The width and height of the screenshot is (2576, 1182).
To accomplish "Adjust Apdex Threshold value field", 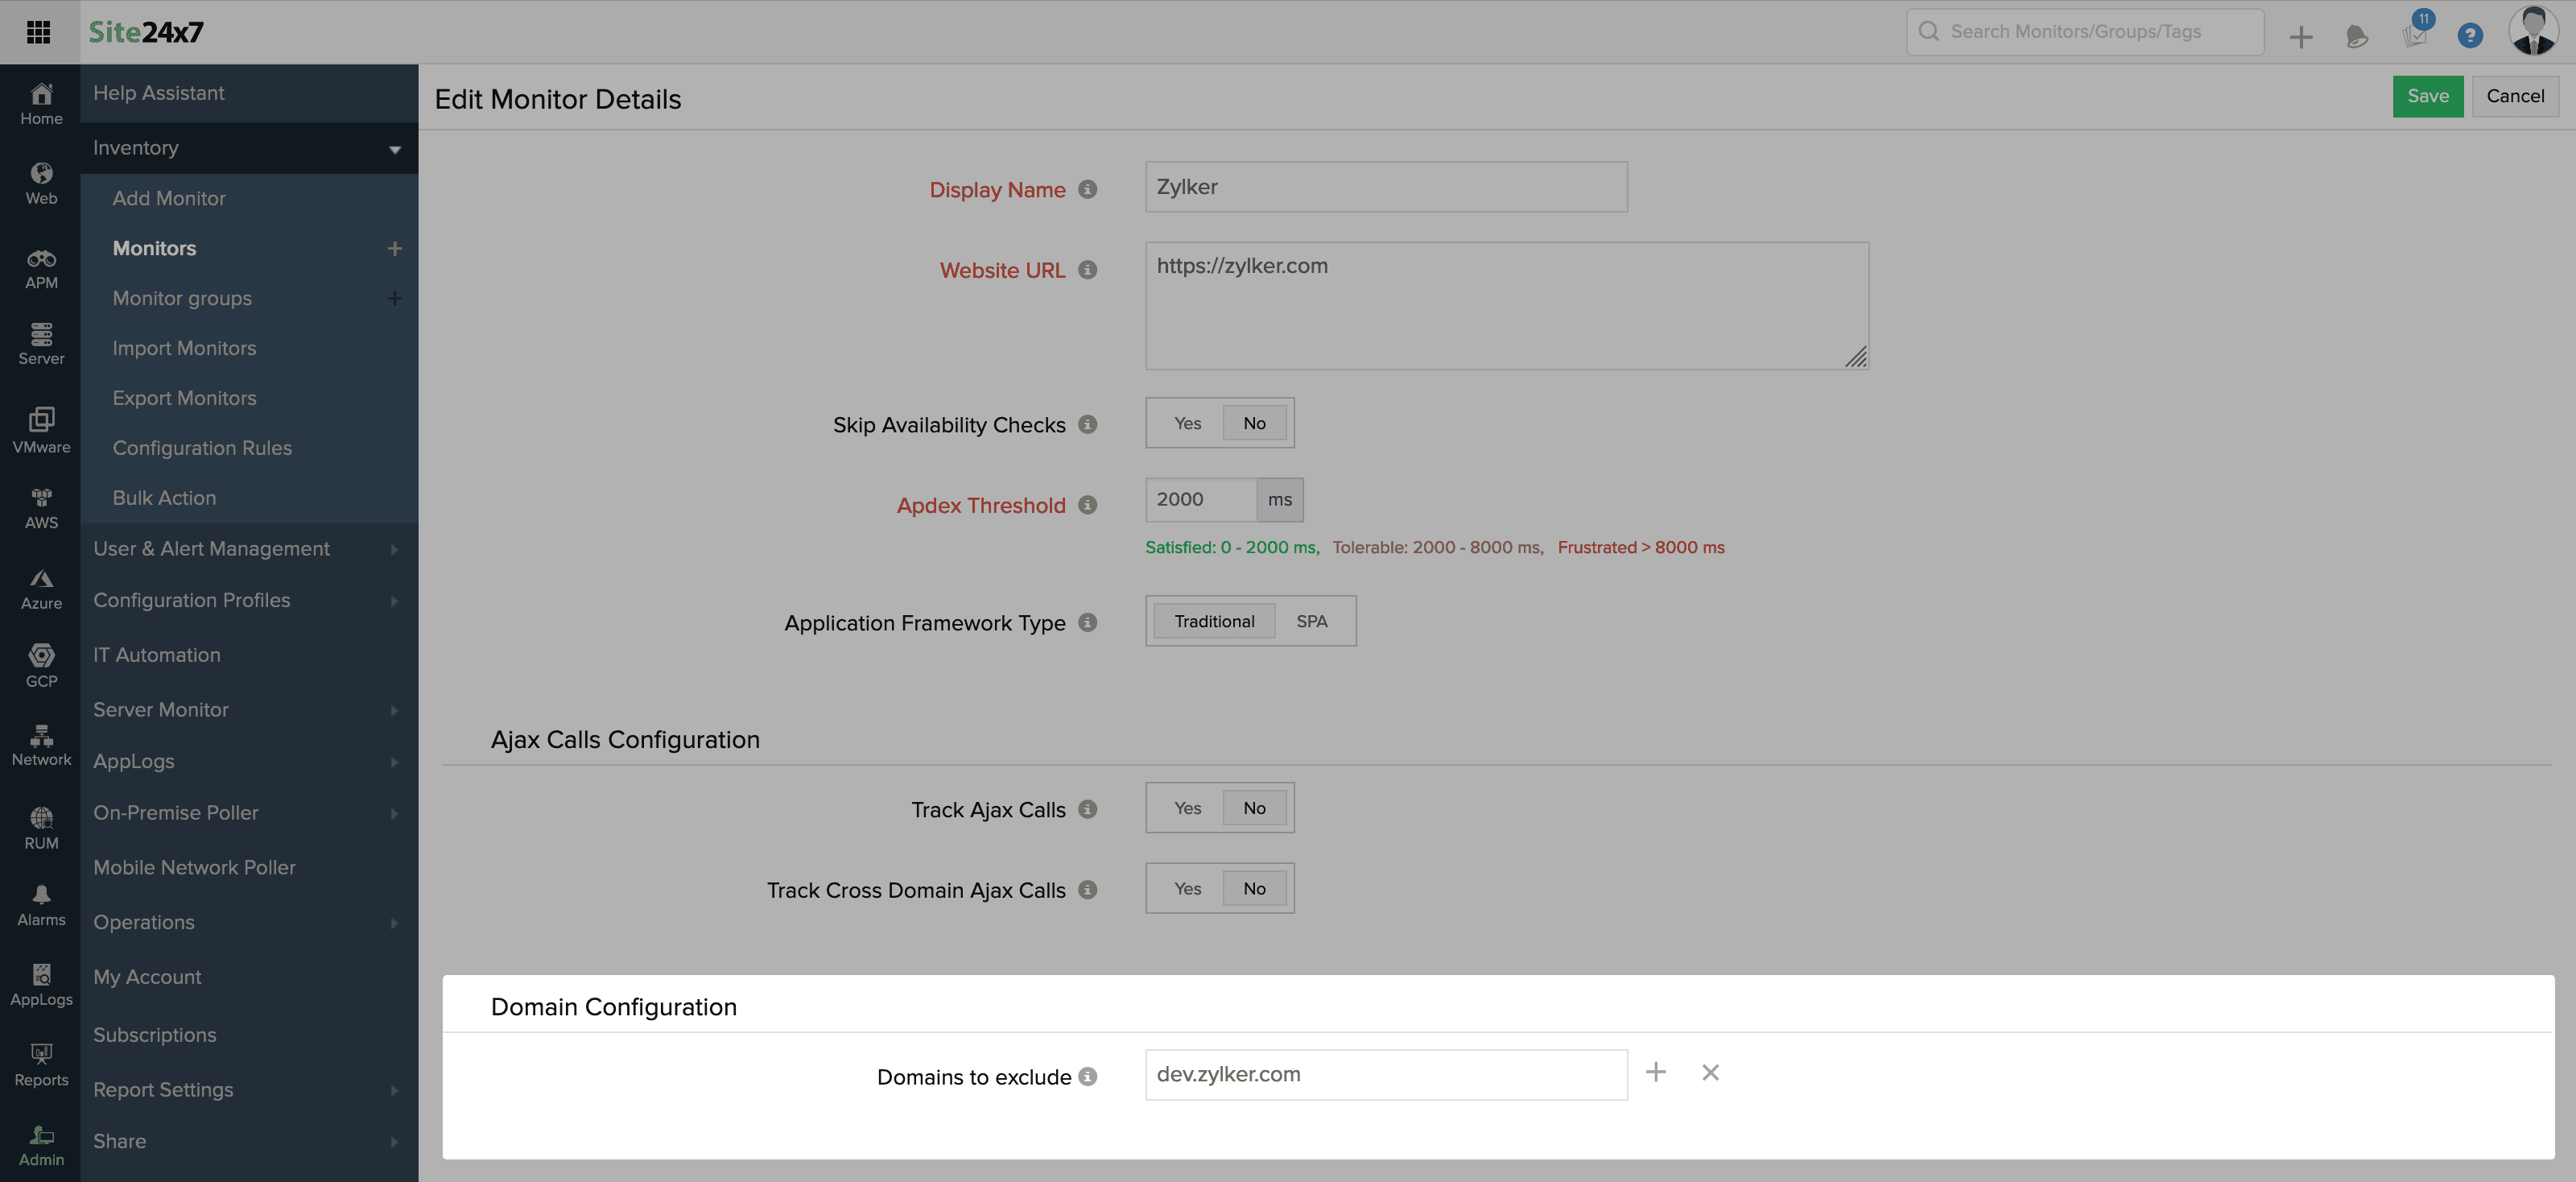I will pyautogui.click(x=1199, y=498).
